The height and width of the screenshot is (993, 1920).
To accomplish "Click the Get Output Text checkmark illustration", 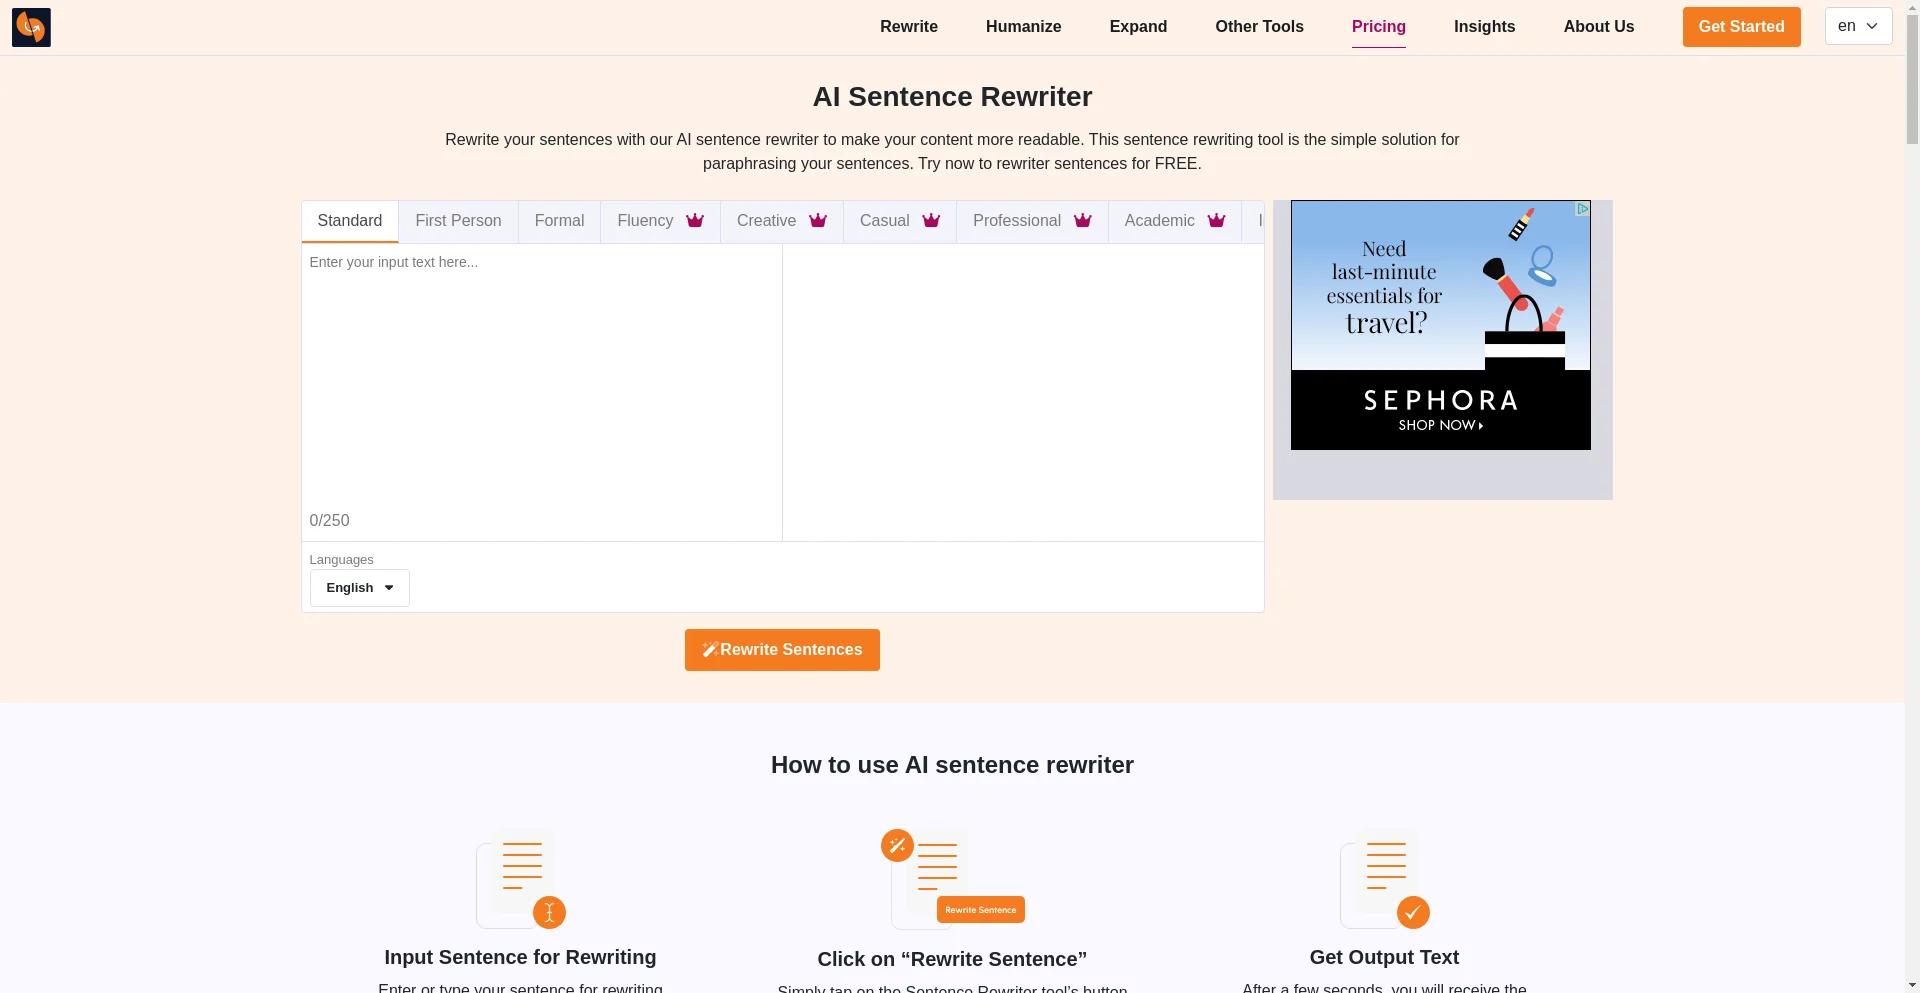I will 1385,878.
